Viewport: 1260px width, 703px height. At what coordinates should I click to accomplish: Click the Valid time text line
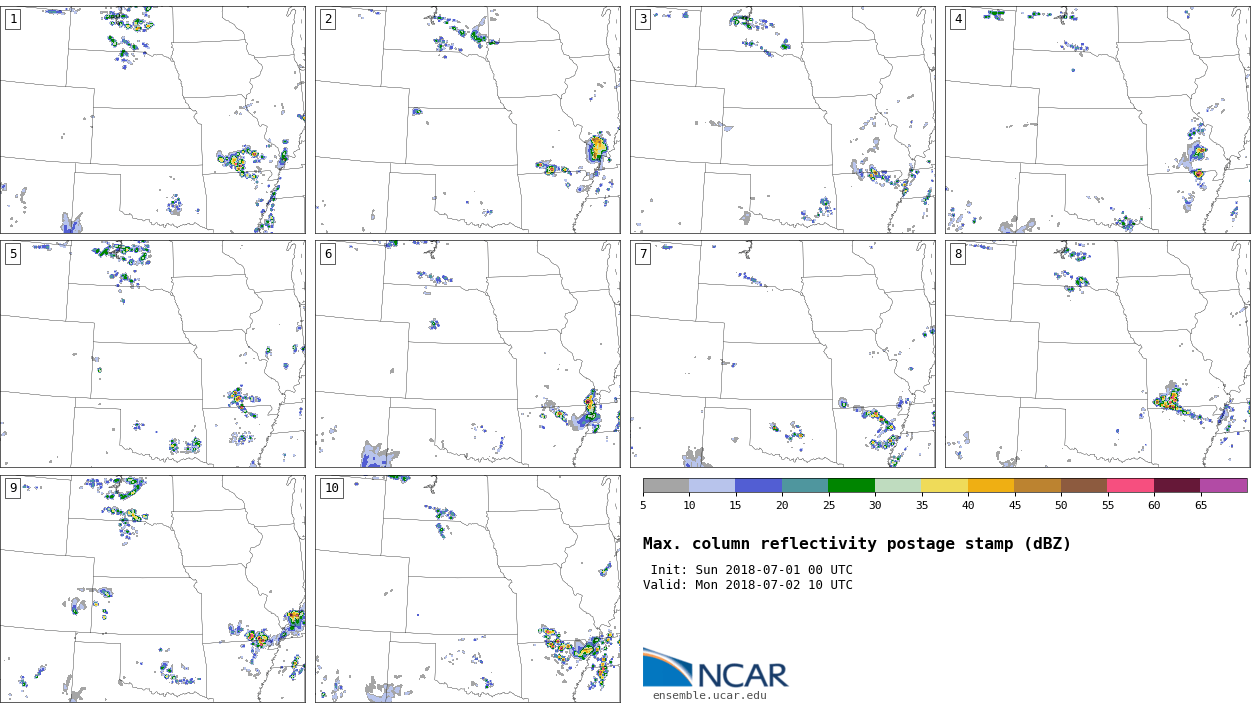click(747, 585)
